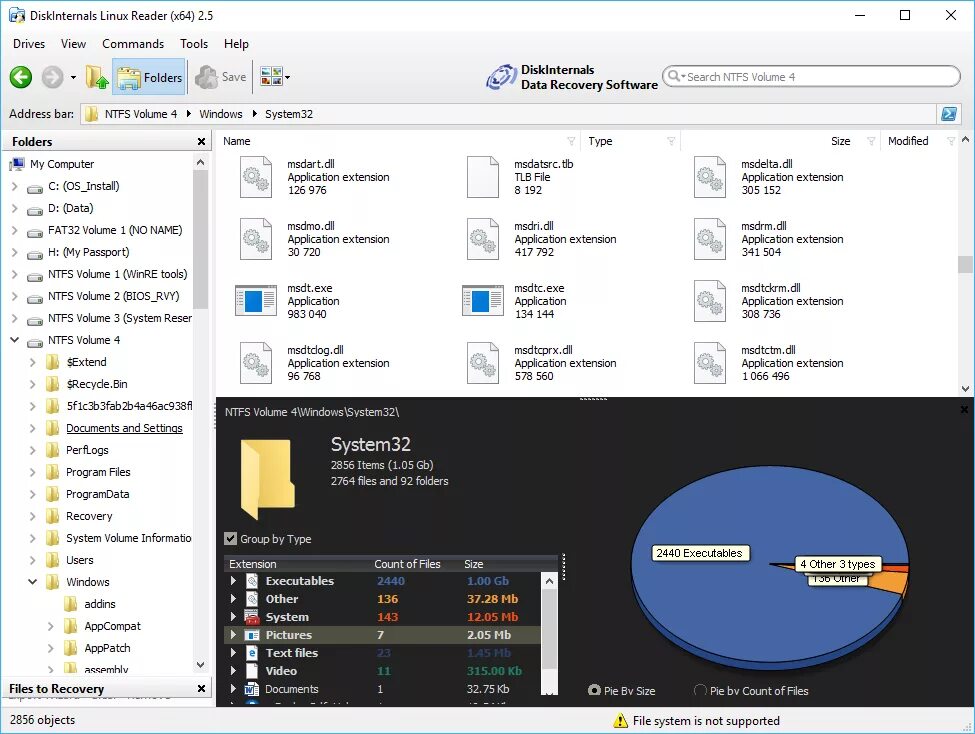Select the Pie By Size radio button
The image size is (975, 734).
[x=594, y=690]
